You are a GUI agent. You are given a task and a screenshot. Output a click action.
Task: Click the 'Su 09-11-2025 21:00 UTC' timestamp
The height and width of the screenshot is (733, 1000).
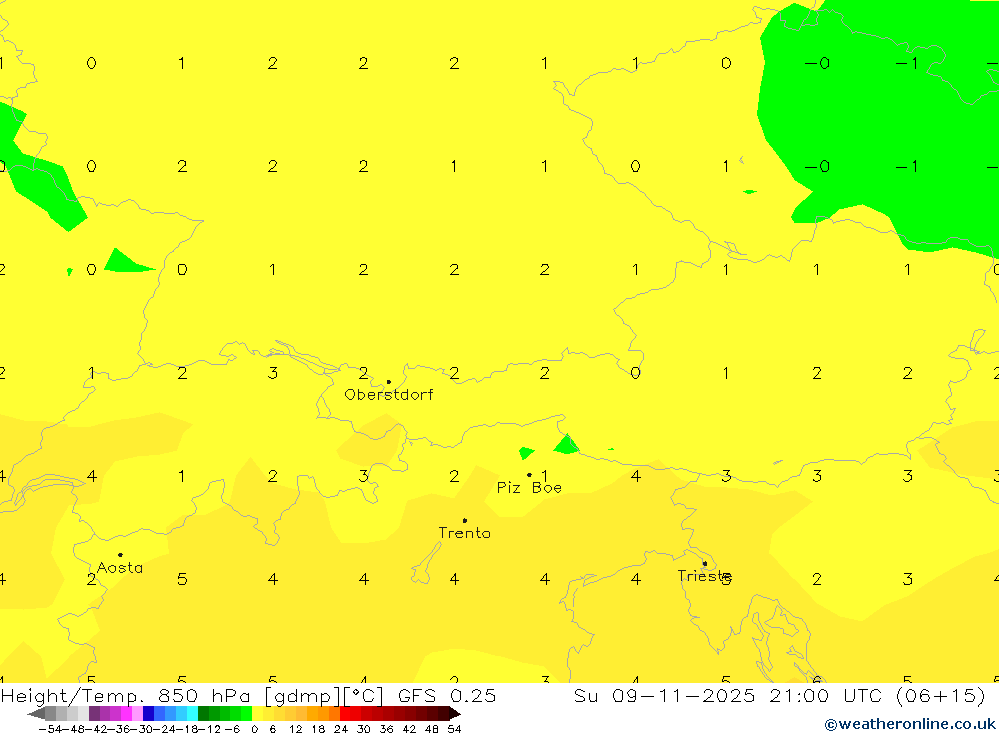point(729,695)
